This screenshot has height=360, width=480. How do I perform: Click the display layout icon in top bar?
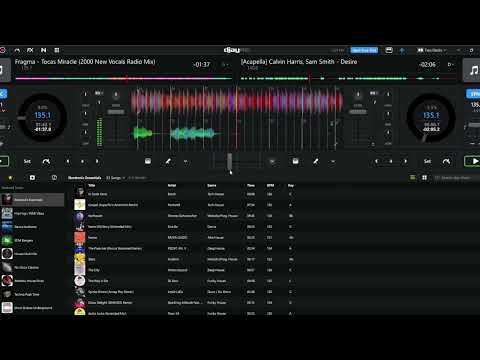(389, 50)
